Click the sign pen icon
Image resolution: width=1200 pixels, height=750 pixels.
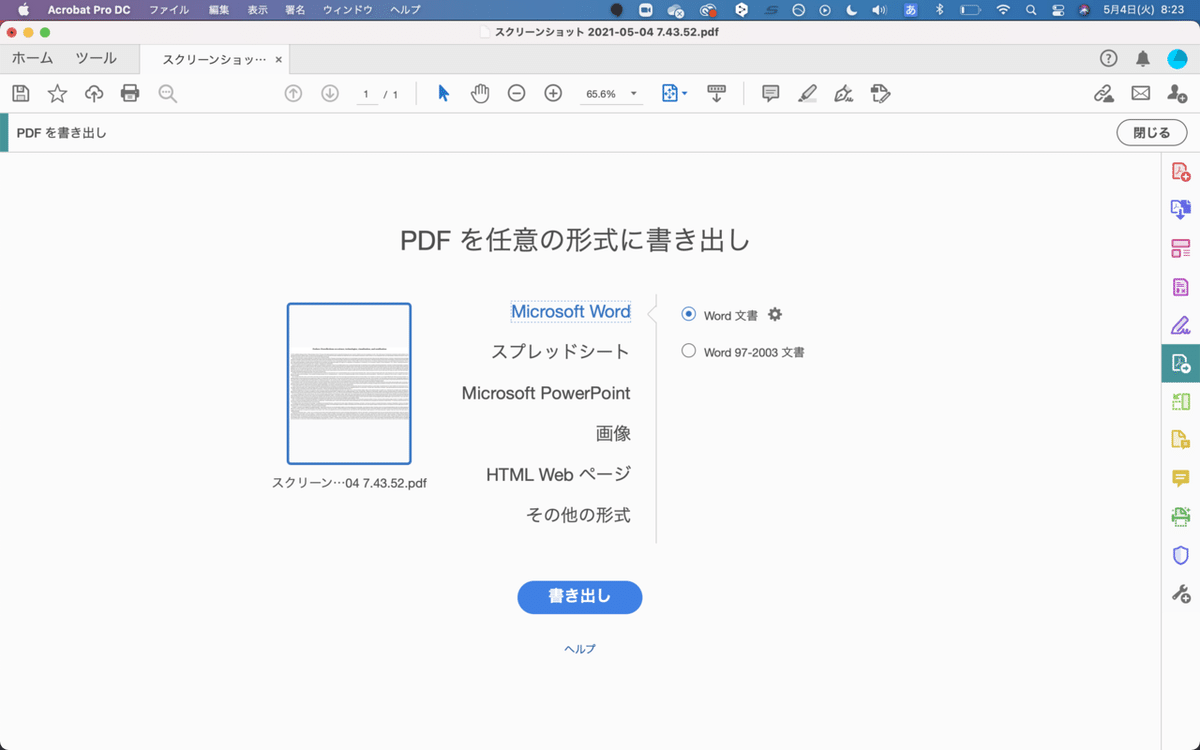pyautogui.click(x=844, y=93)
